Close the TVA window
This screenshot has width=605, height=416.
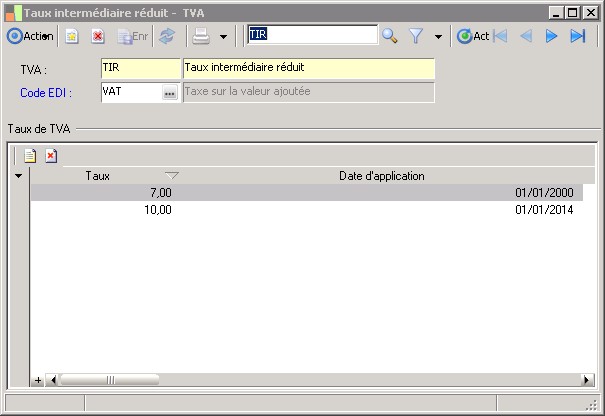pyautogui.click(x=590, y=13)
